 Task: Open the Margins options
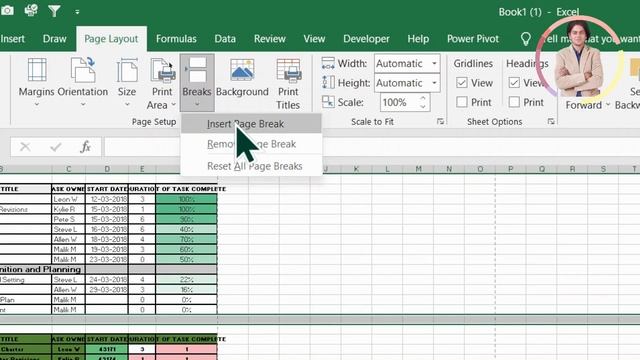(36, 83)
